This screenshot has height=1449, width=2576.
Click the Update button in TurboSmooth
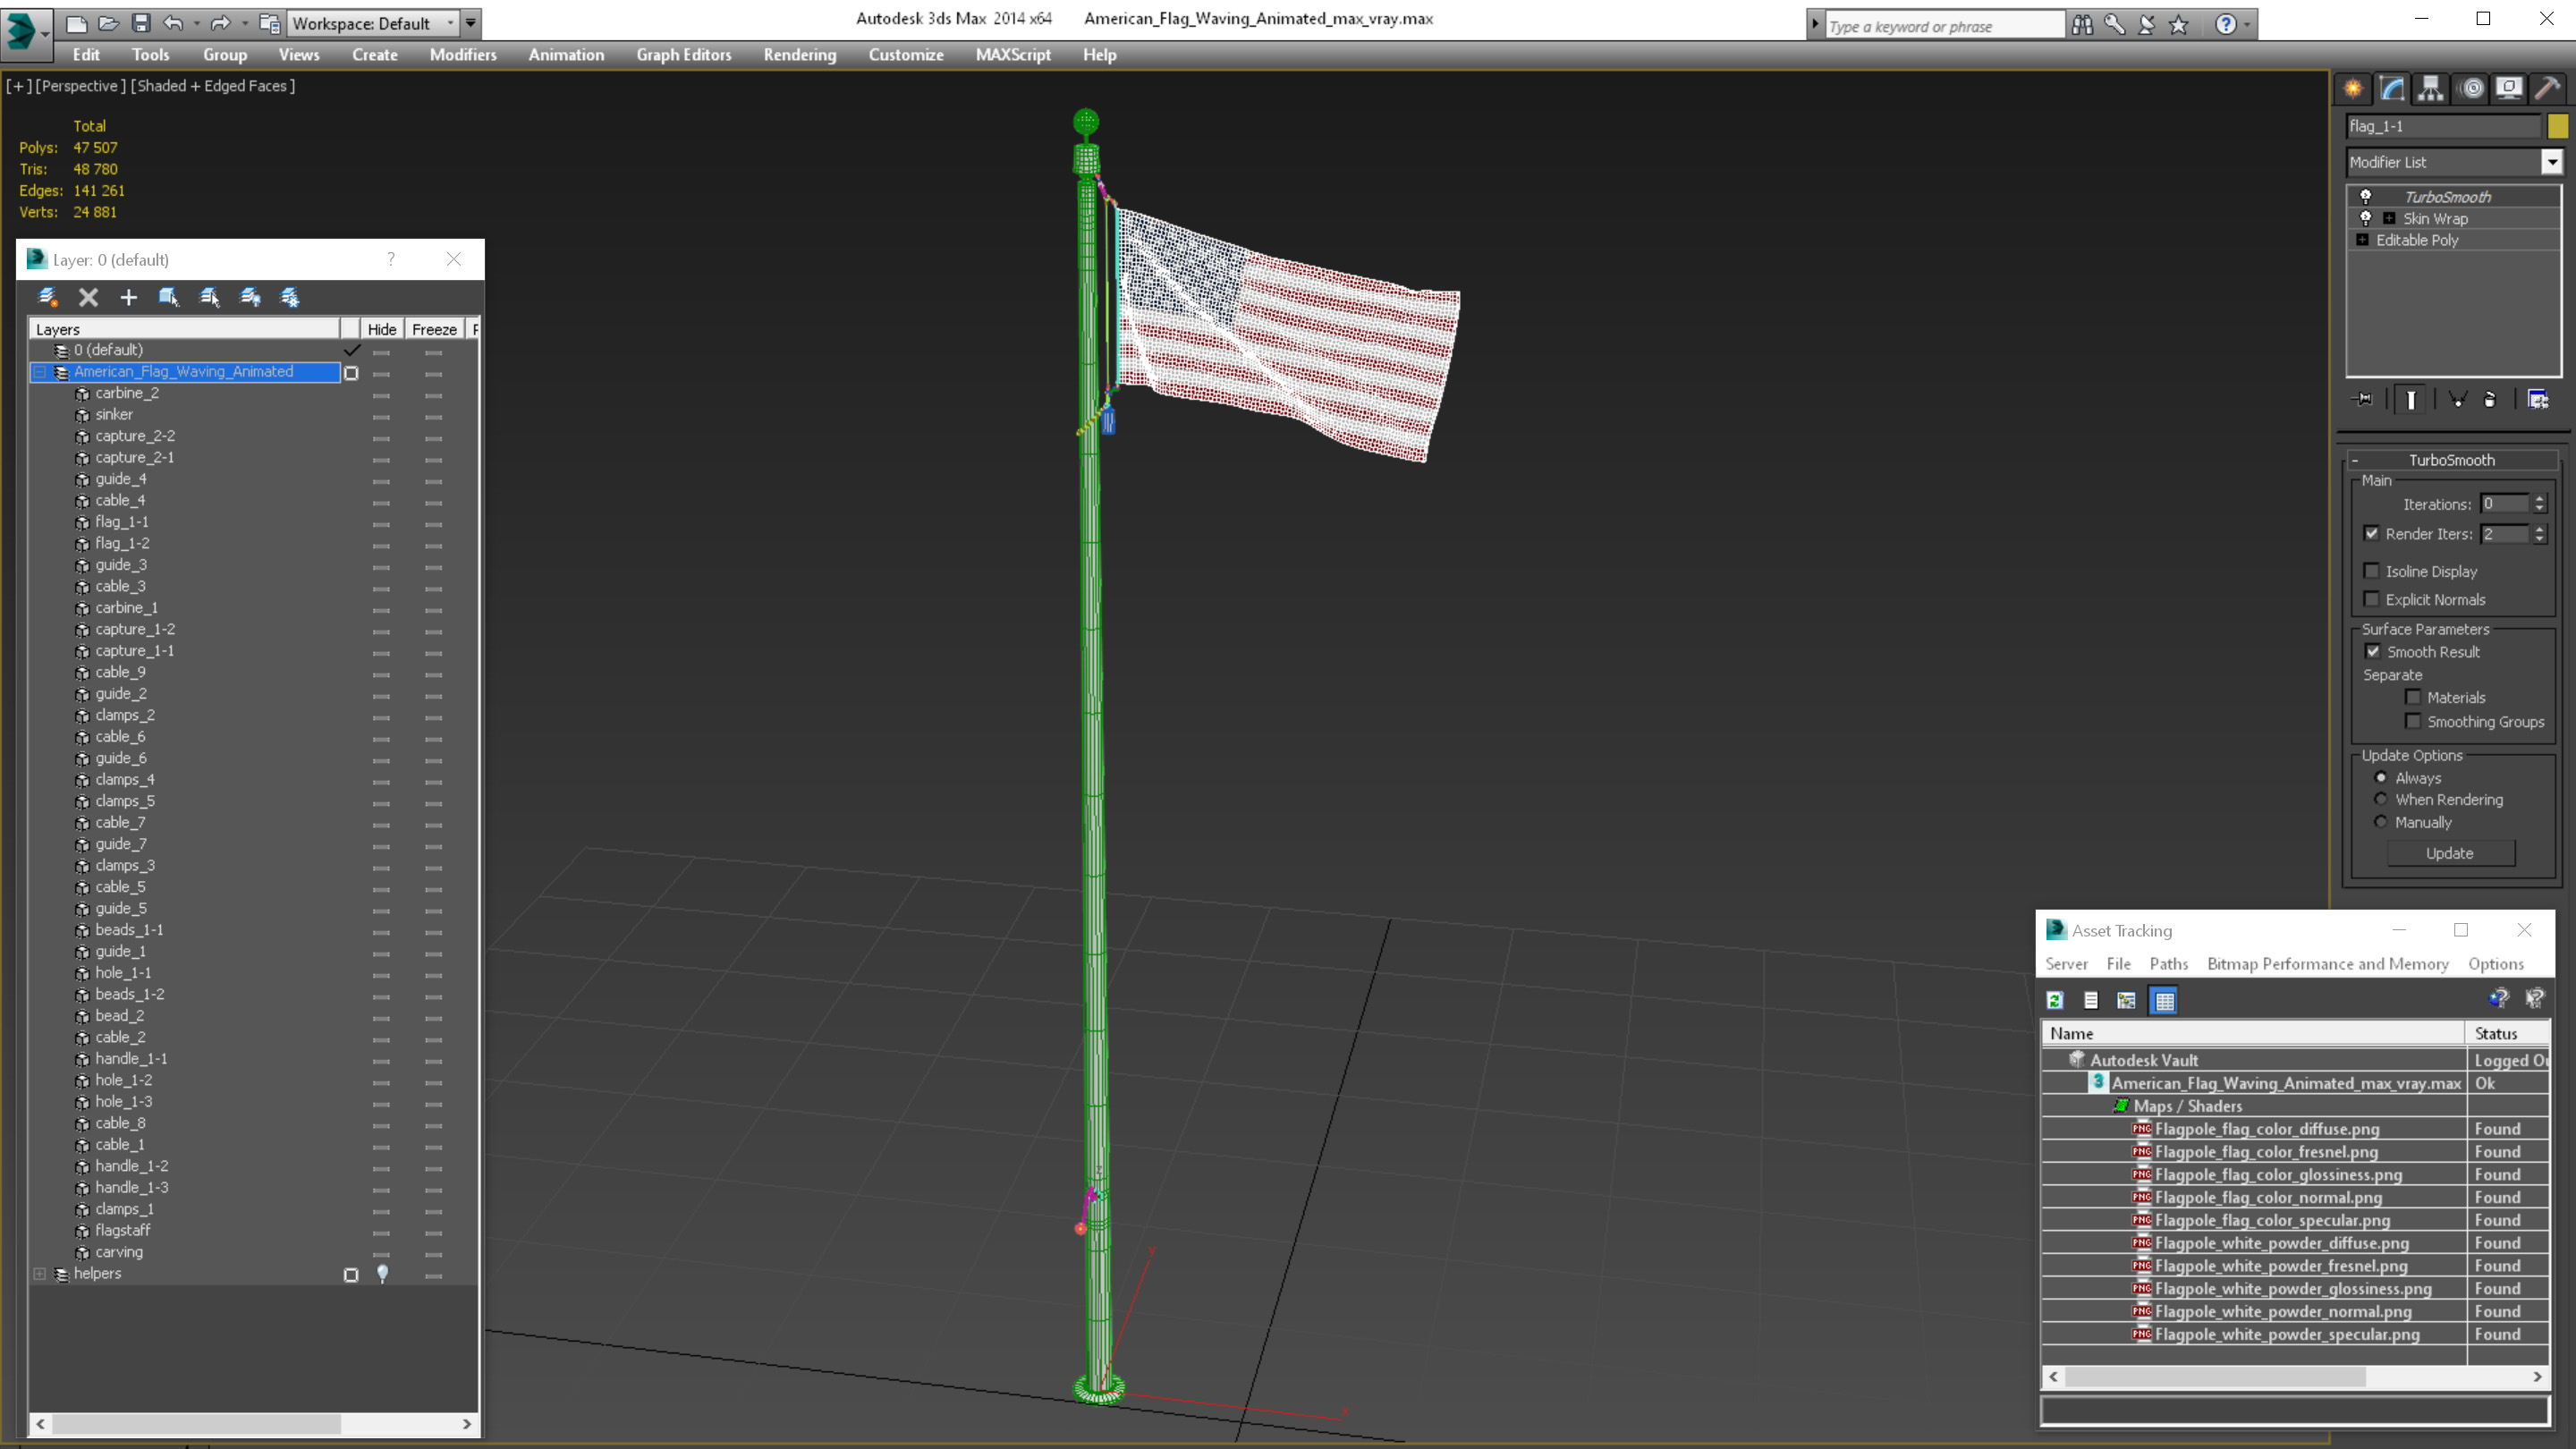coord(2450,853)
